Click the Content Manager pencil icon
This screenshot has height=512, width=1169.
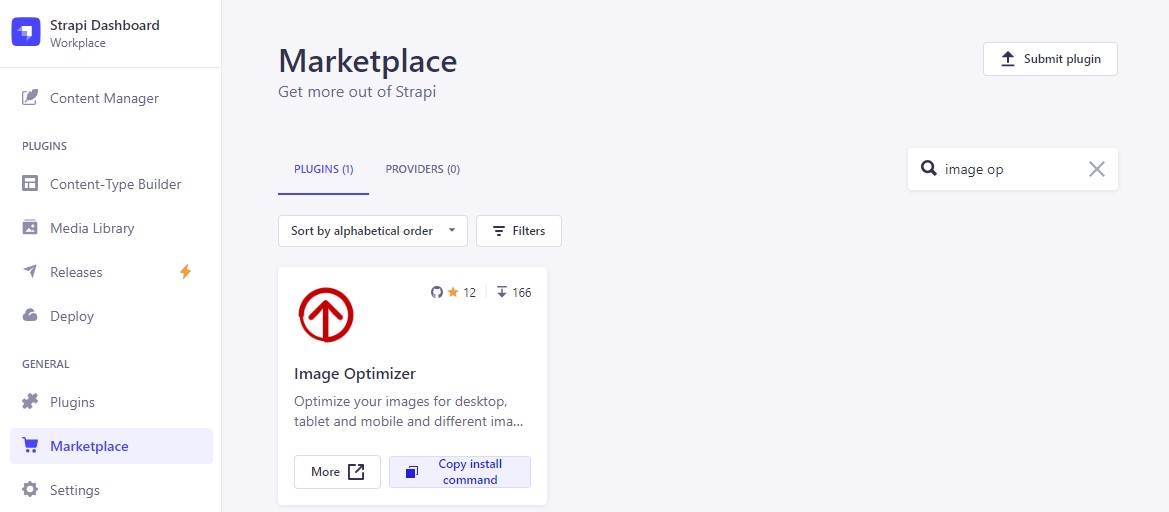30,98
